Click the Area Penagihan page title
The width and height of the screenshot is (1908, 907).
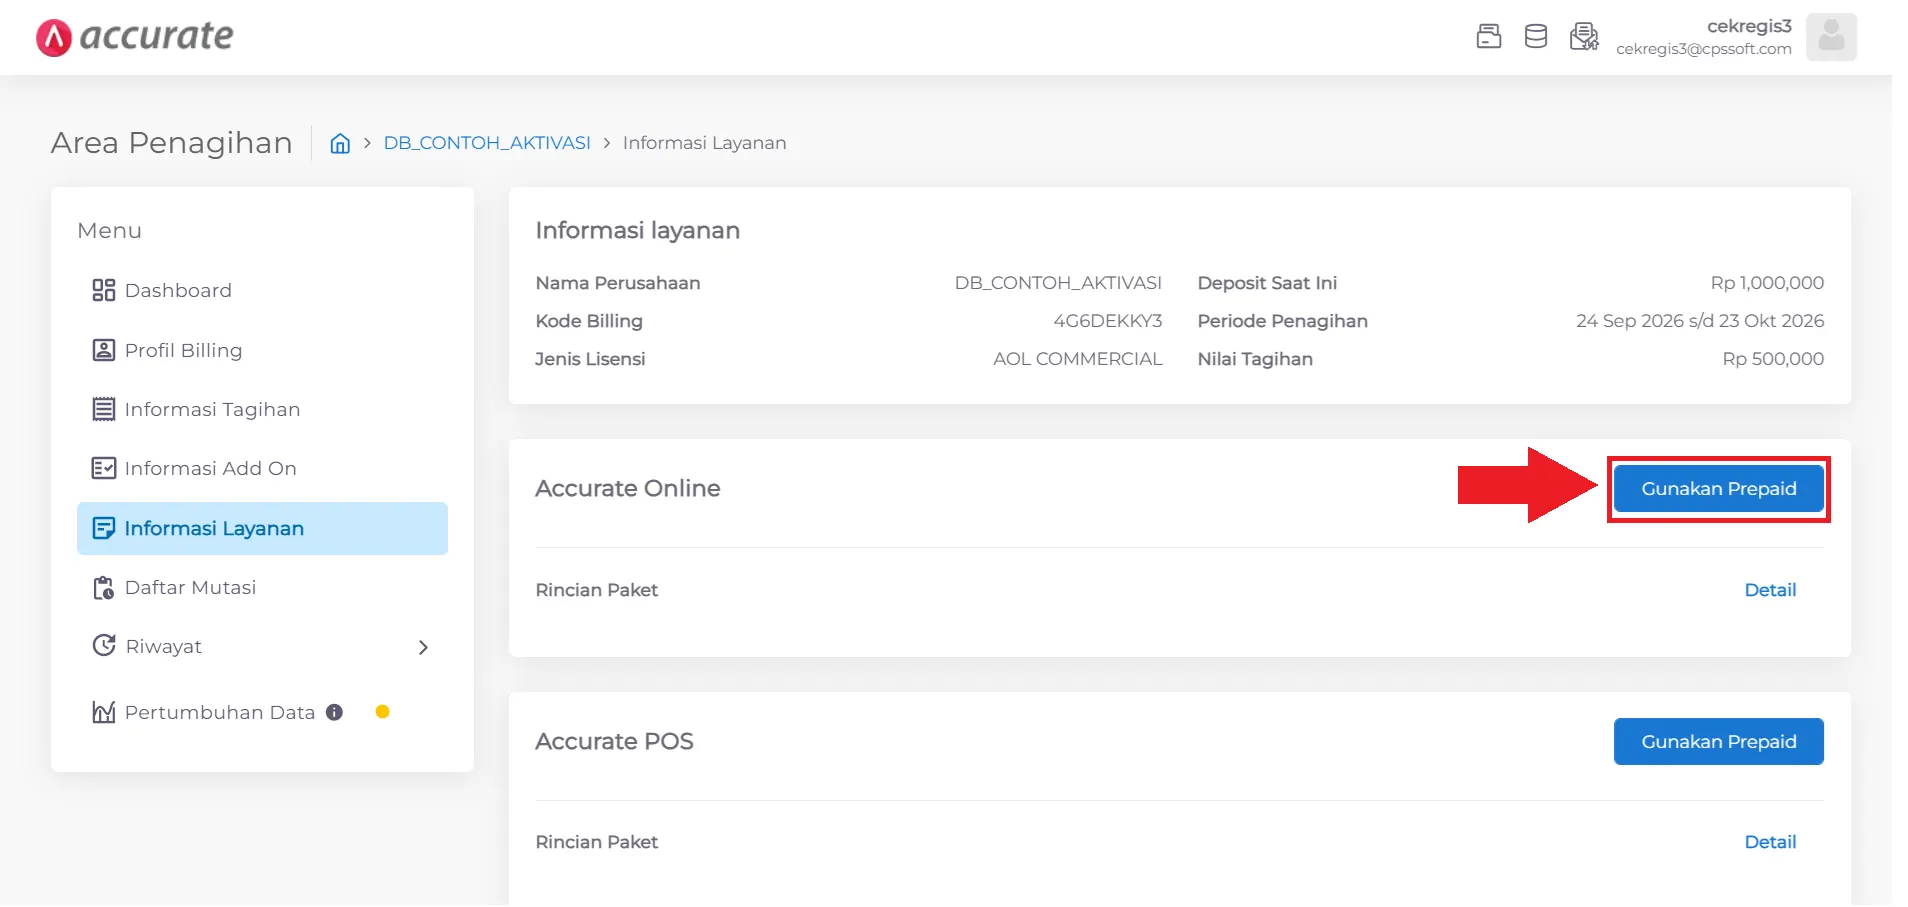(x=172, y=143)
